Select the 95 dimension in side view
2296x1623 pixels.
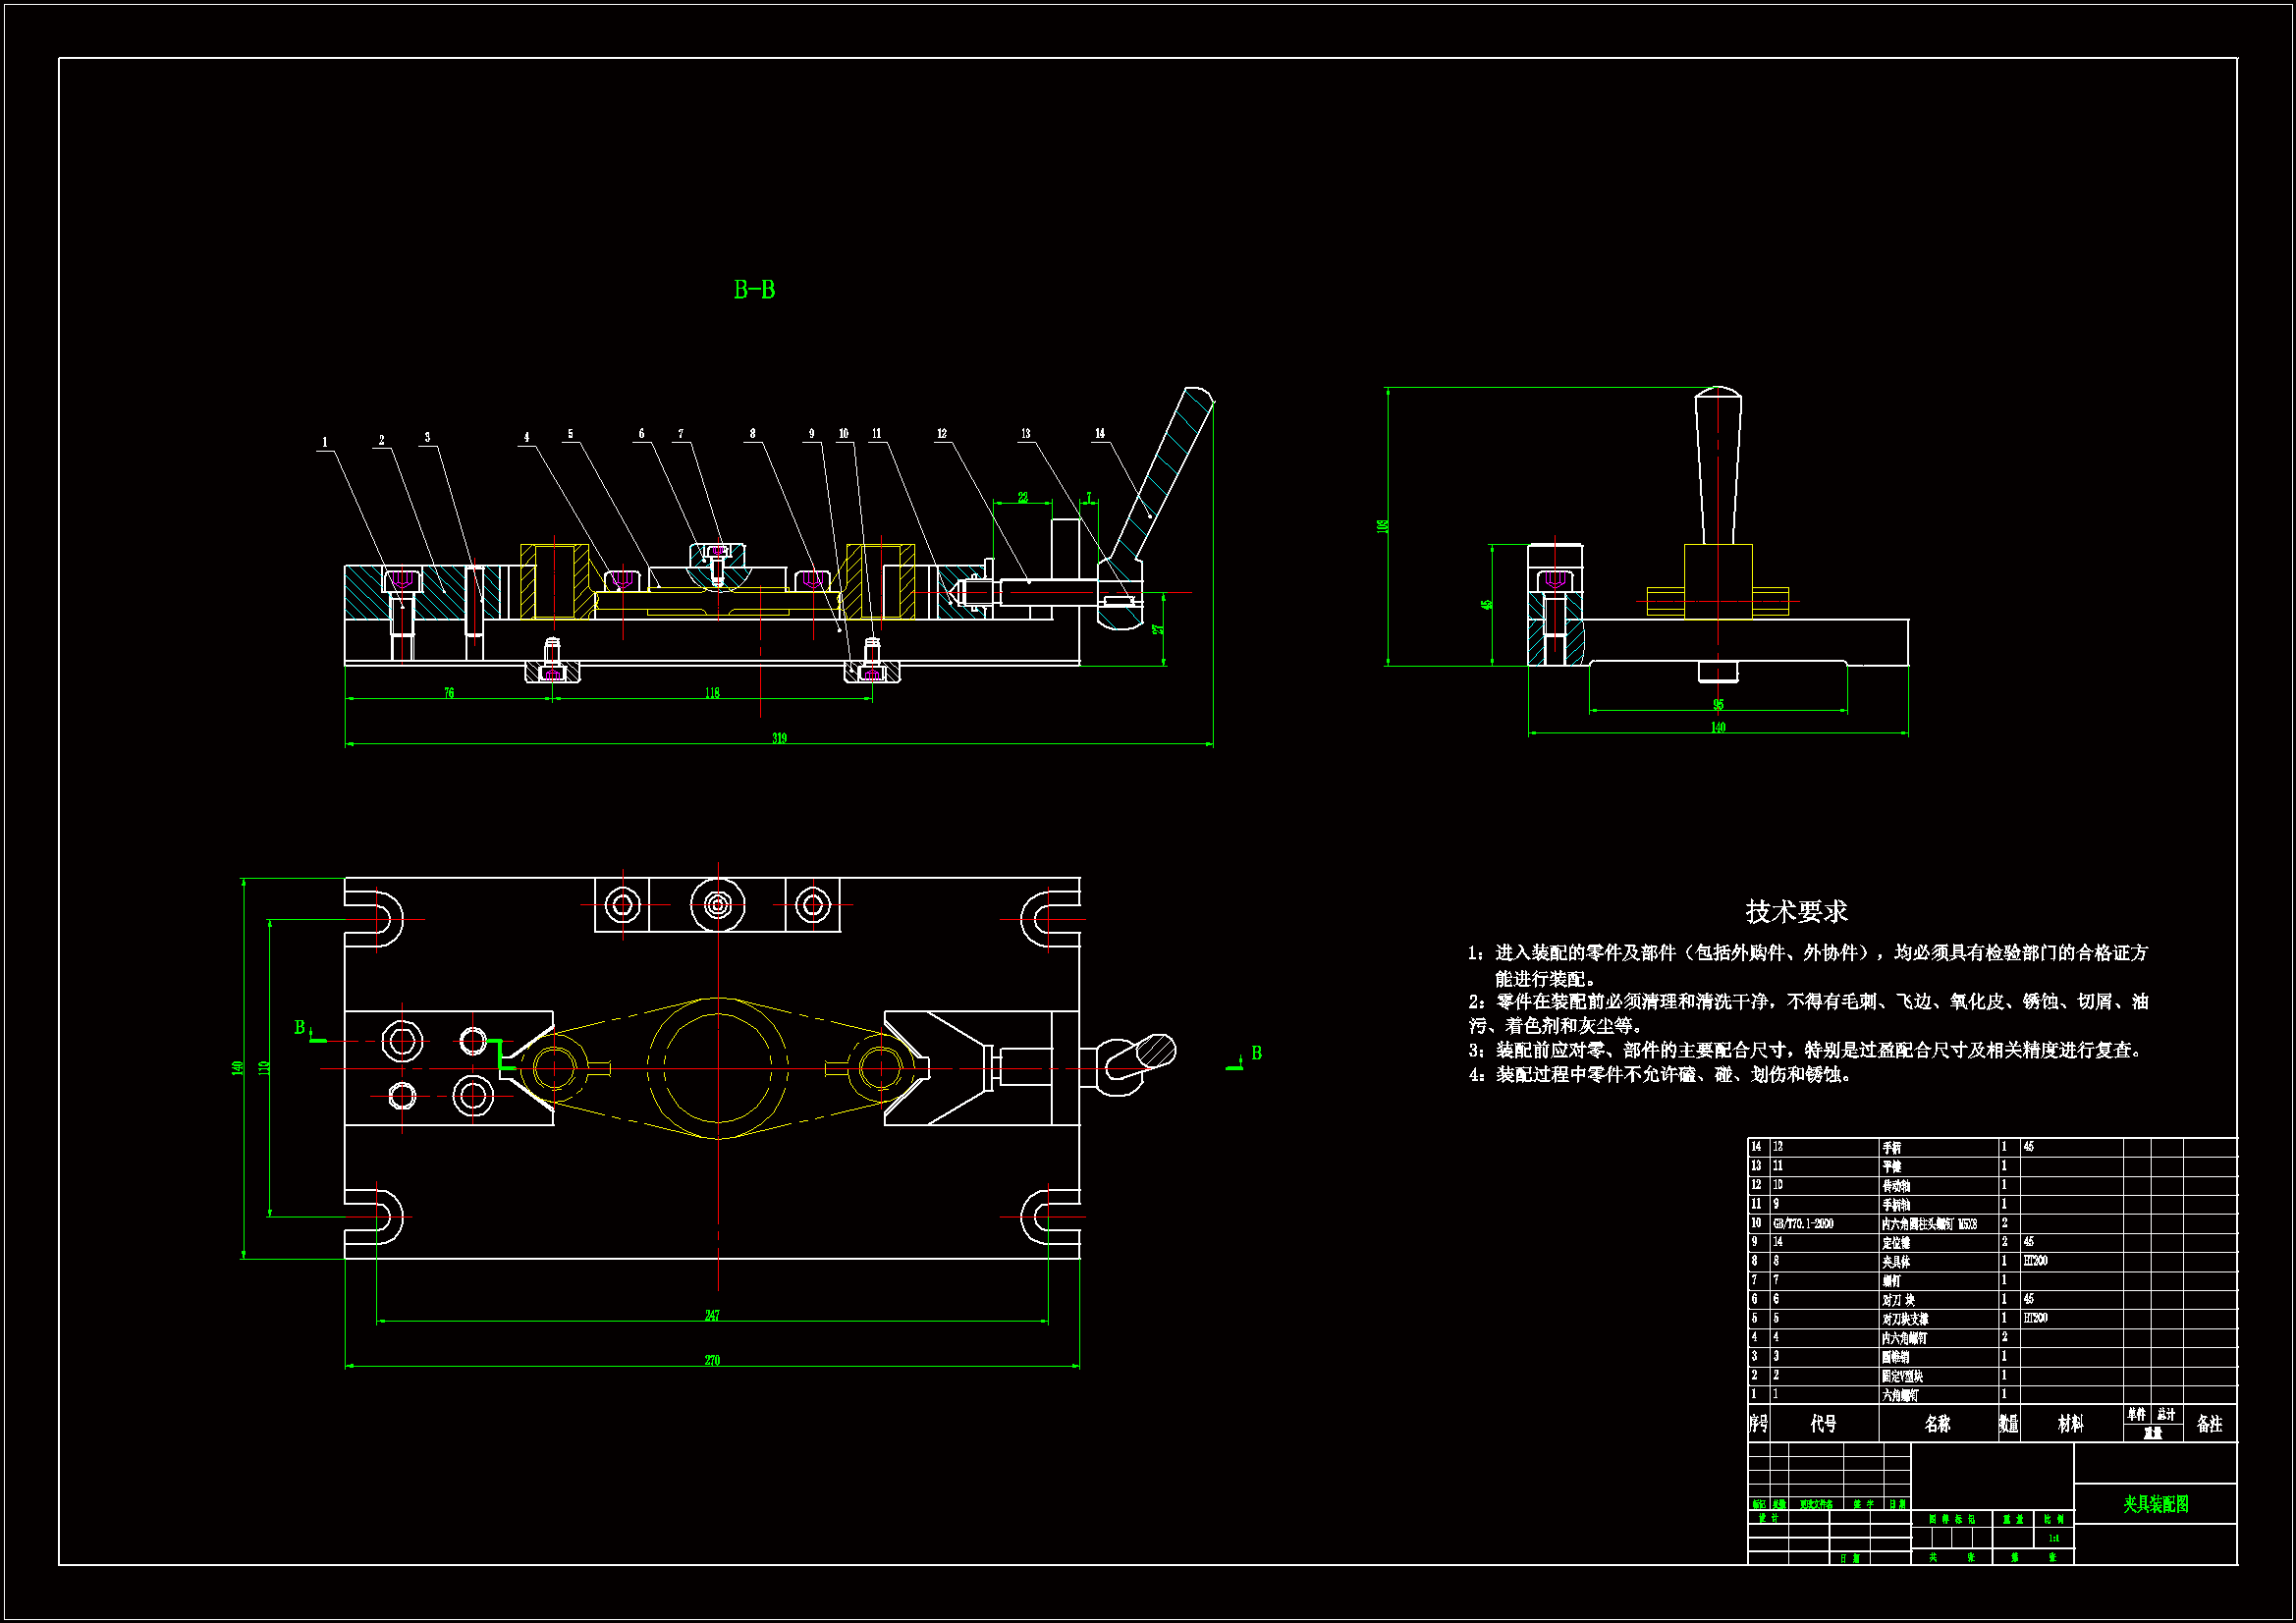1718,705
